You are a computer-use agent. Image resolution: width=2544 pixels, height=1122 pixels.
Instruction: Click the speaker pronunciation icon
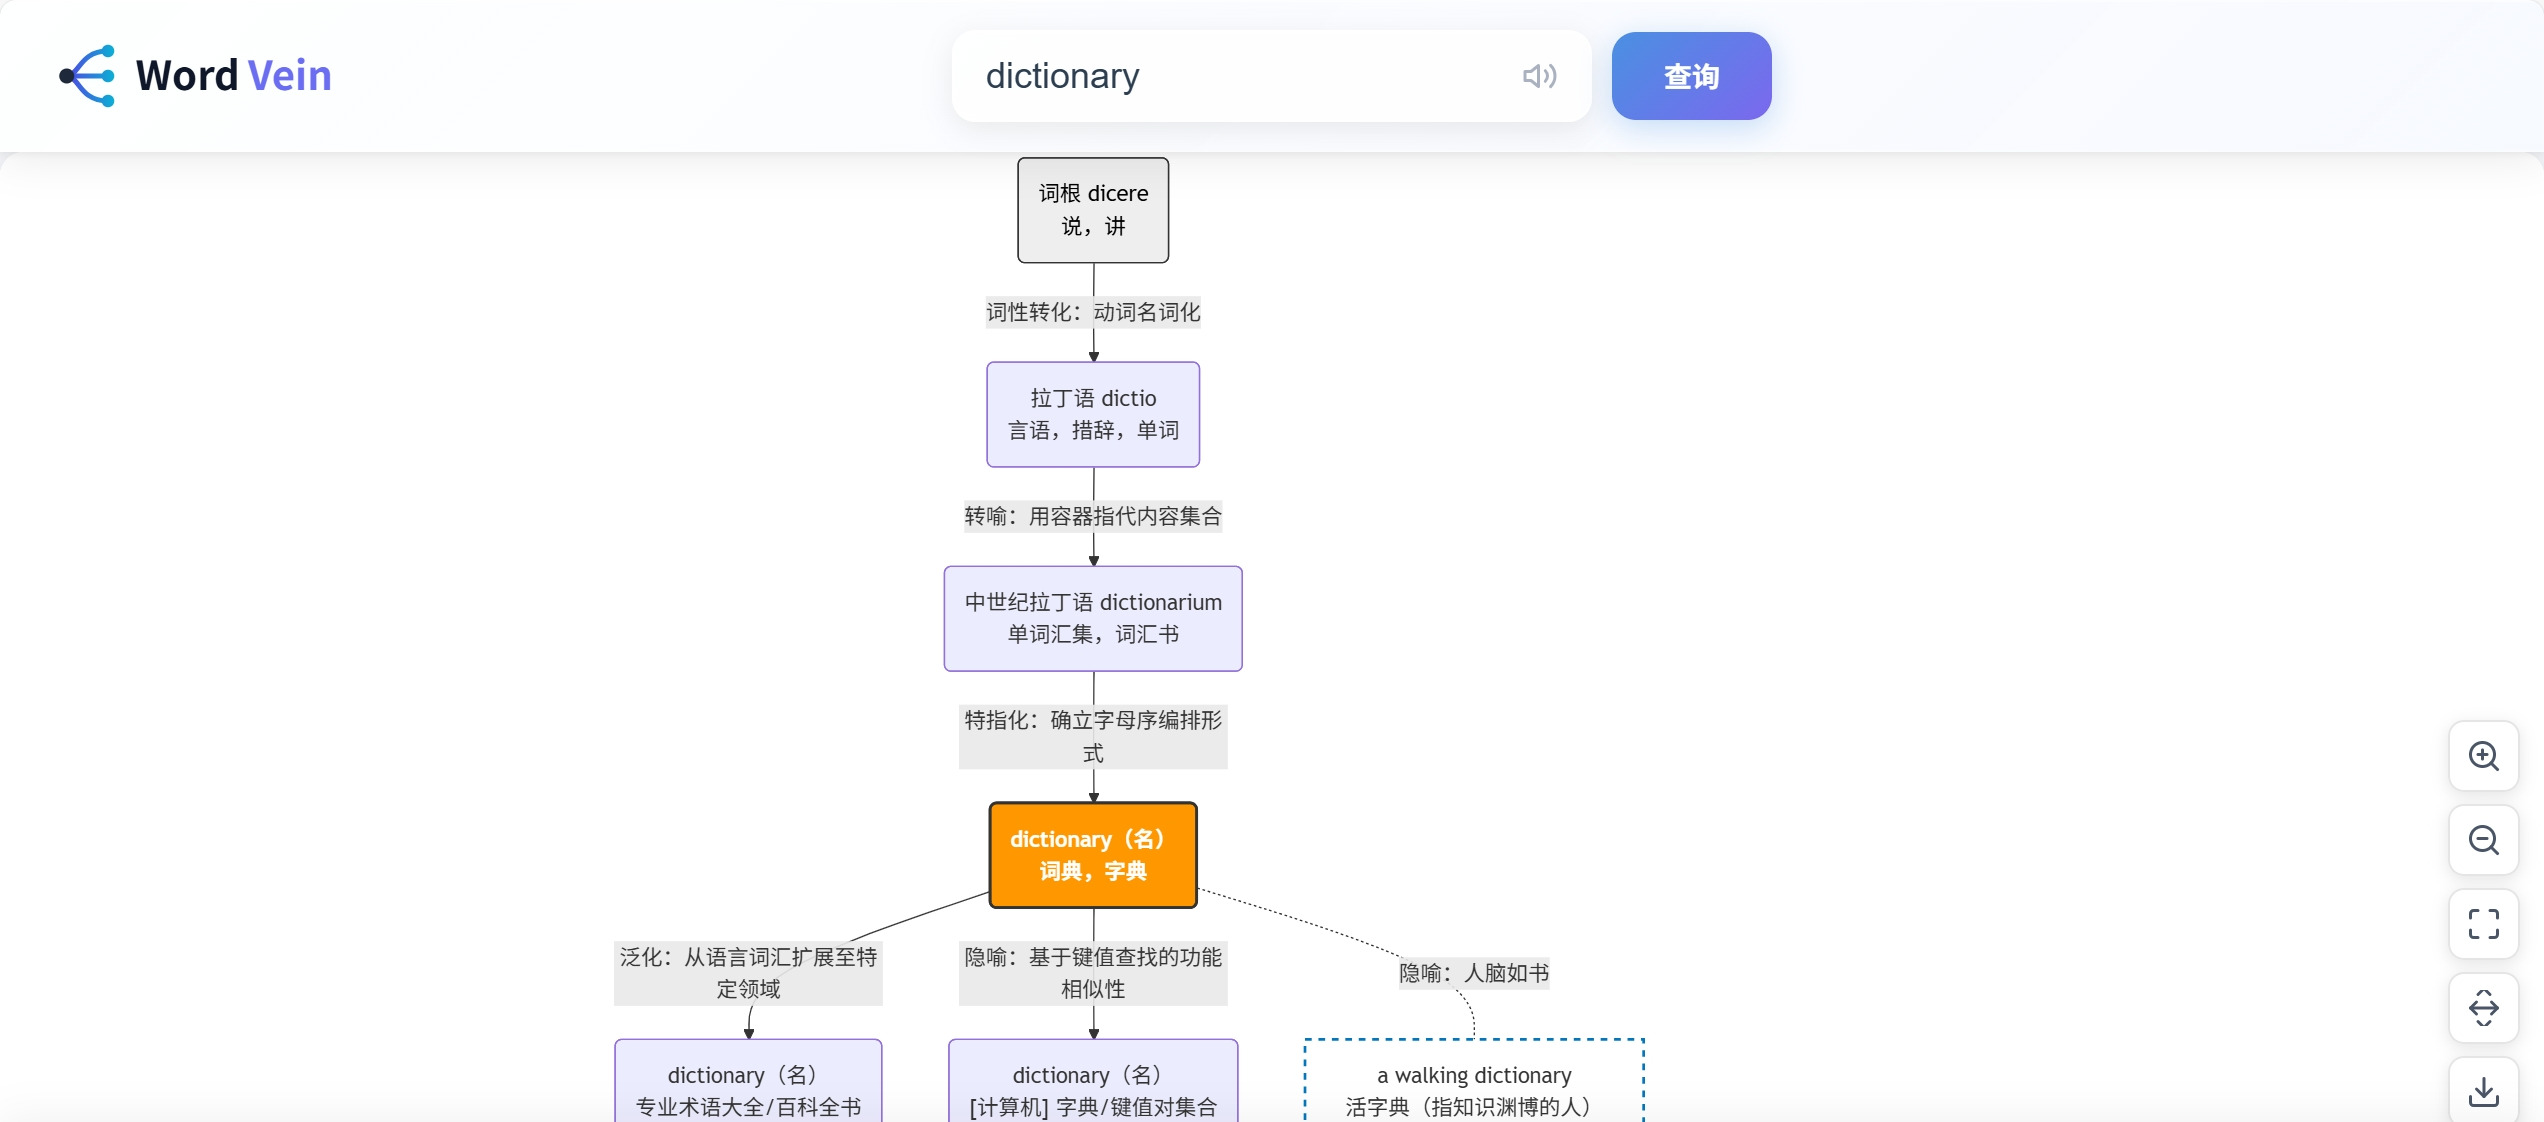pyautogui.click(x=1539, y=76)
